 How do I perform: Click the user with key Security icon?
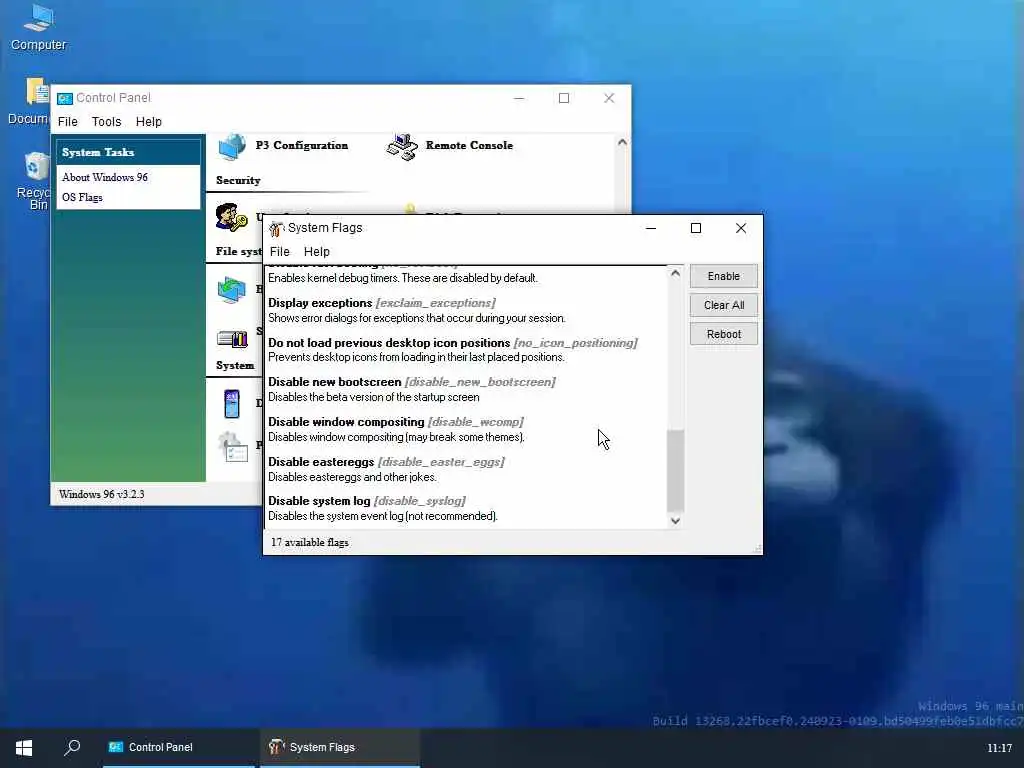(232, 218)
